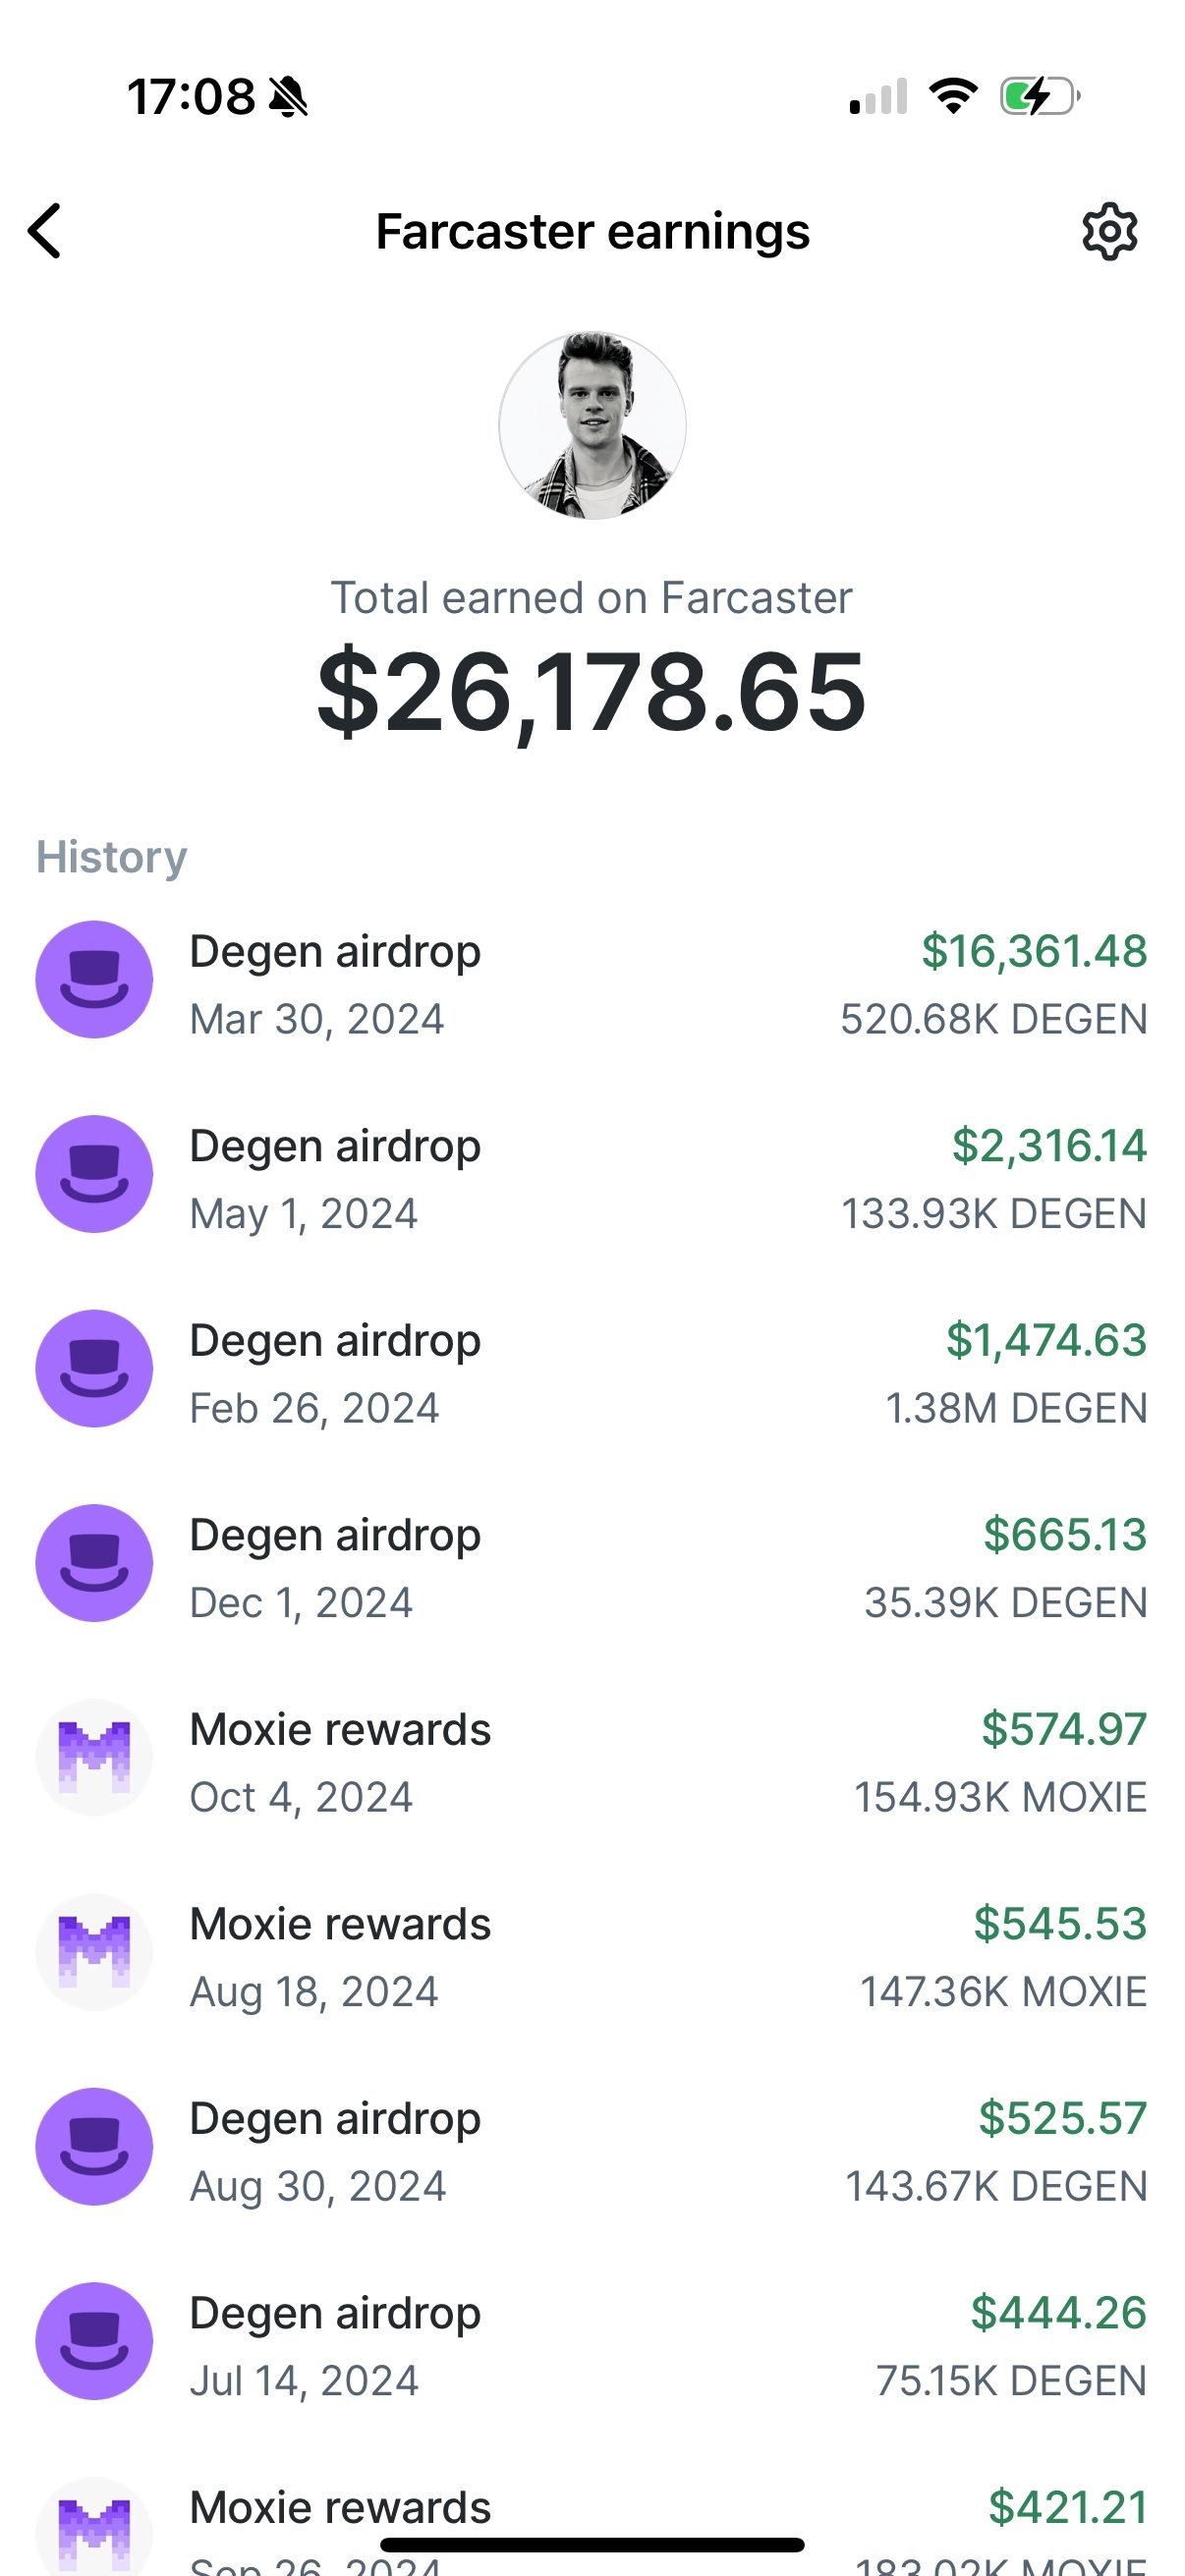1185x2576 pixels.
Task: Tap Degen hat icon for Dec 1, 2024
Action: click(x=94, y=1563)
